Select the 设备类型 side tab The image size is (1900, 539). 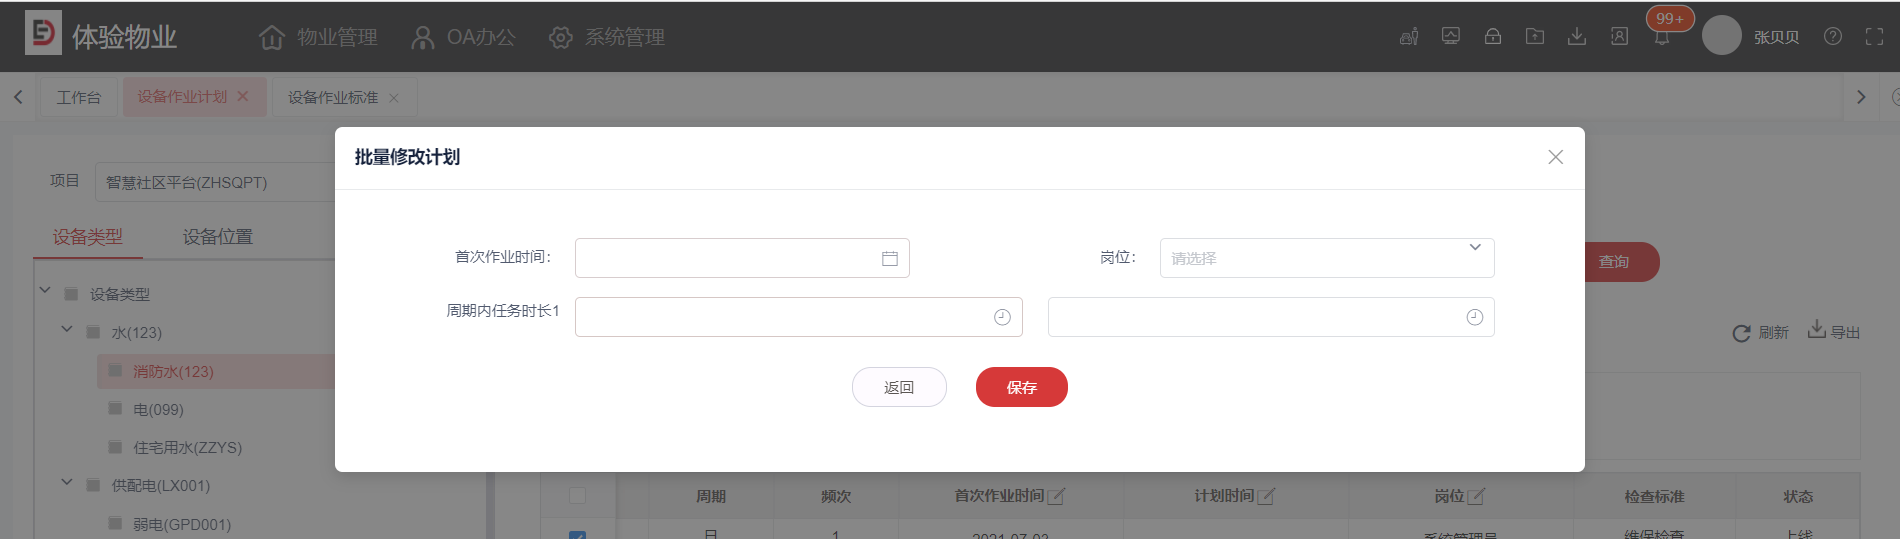coord(88,237)
